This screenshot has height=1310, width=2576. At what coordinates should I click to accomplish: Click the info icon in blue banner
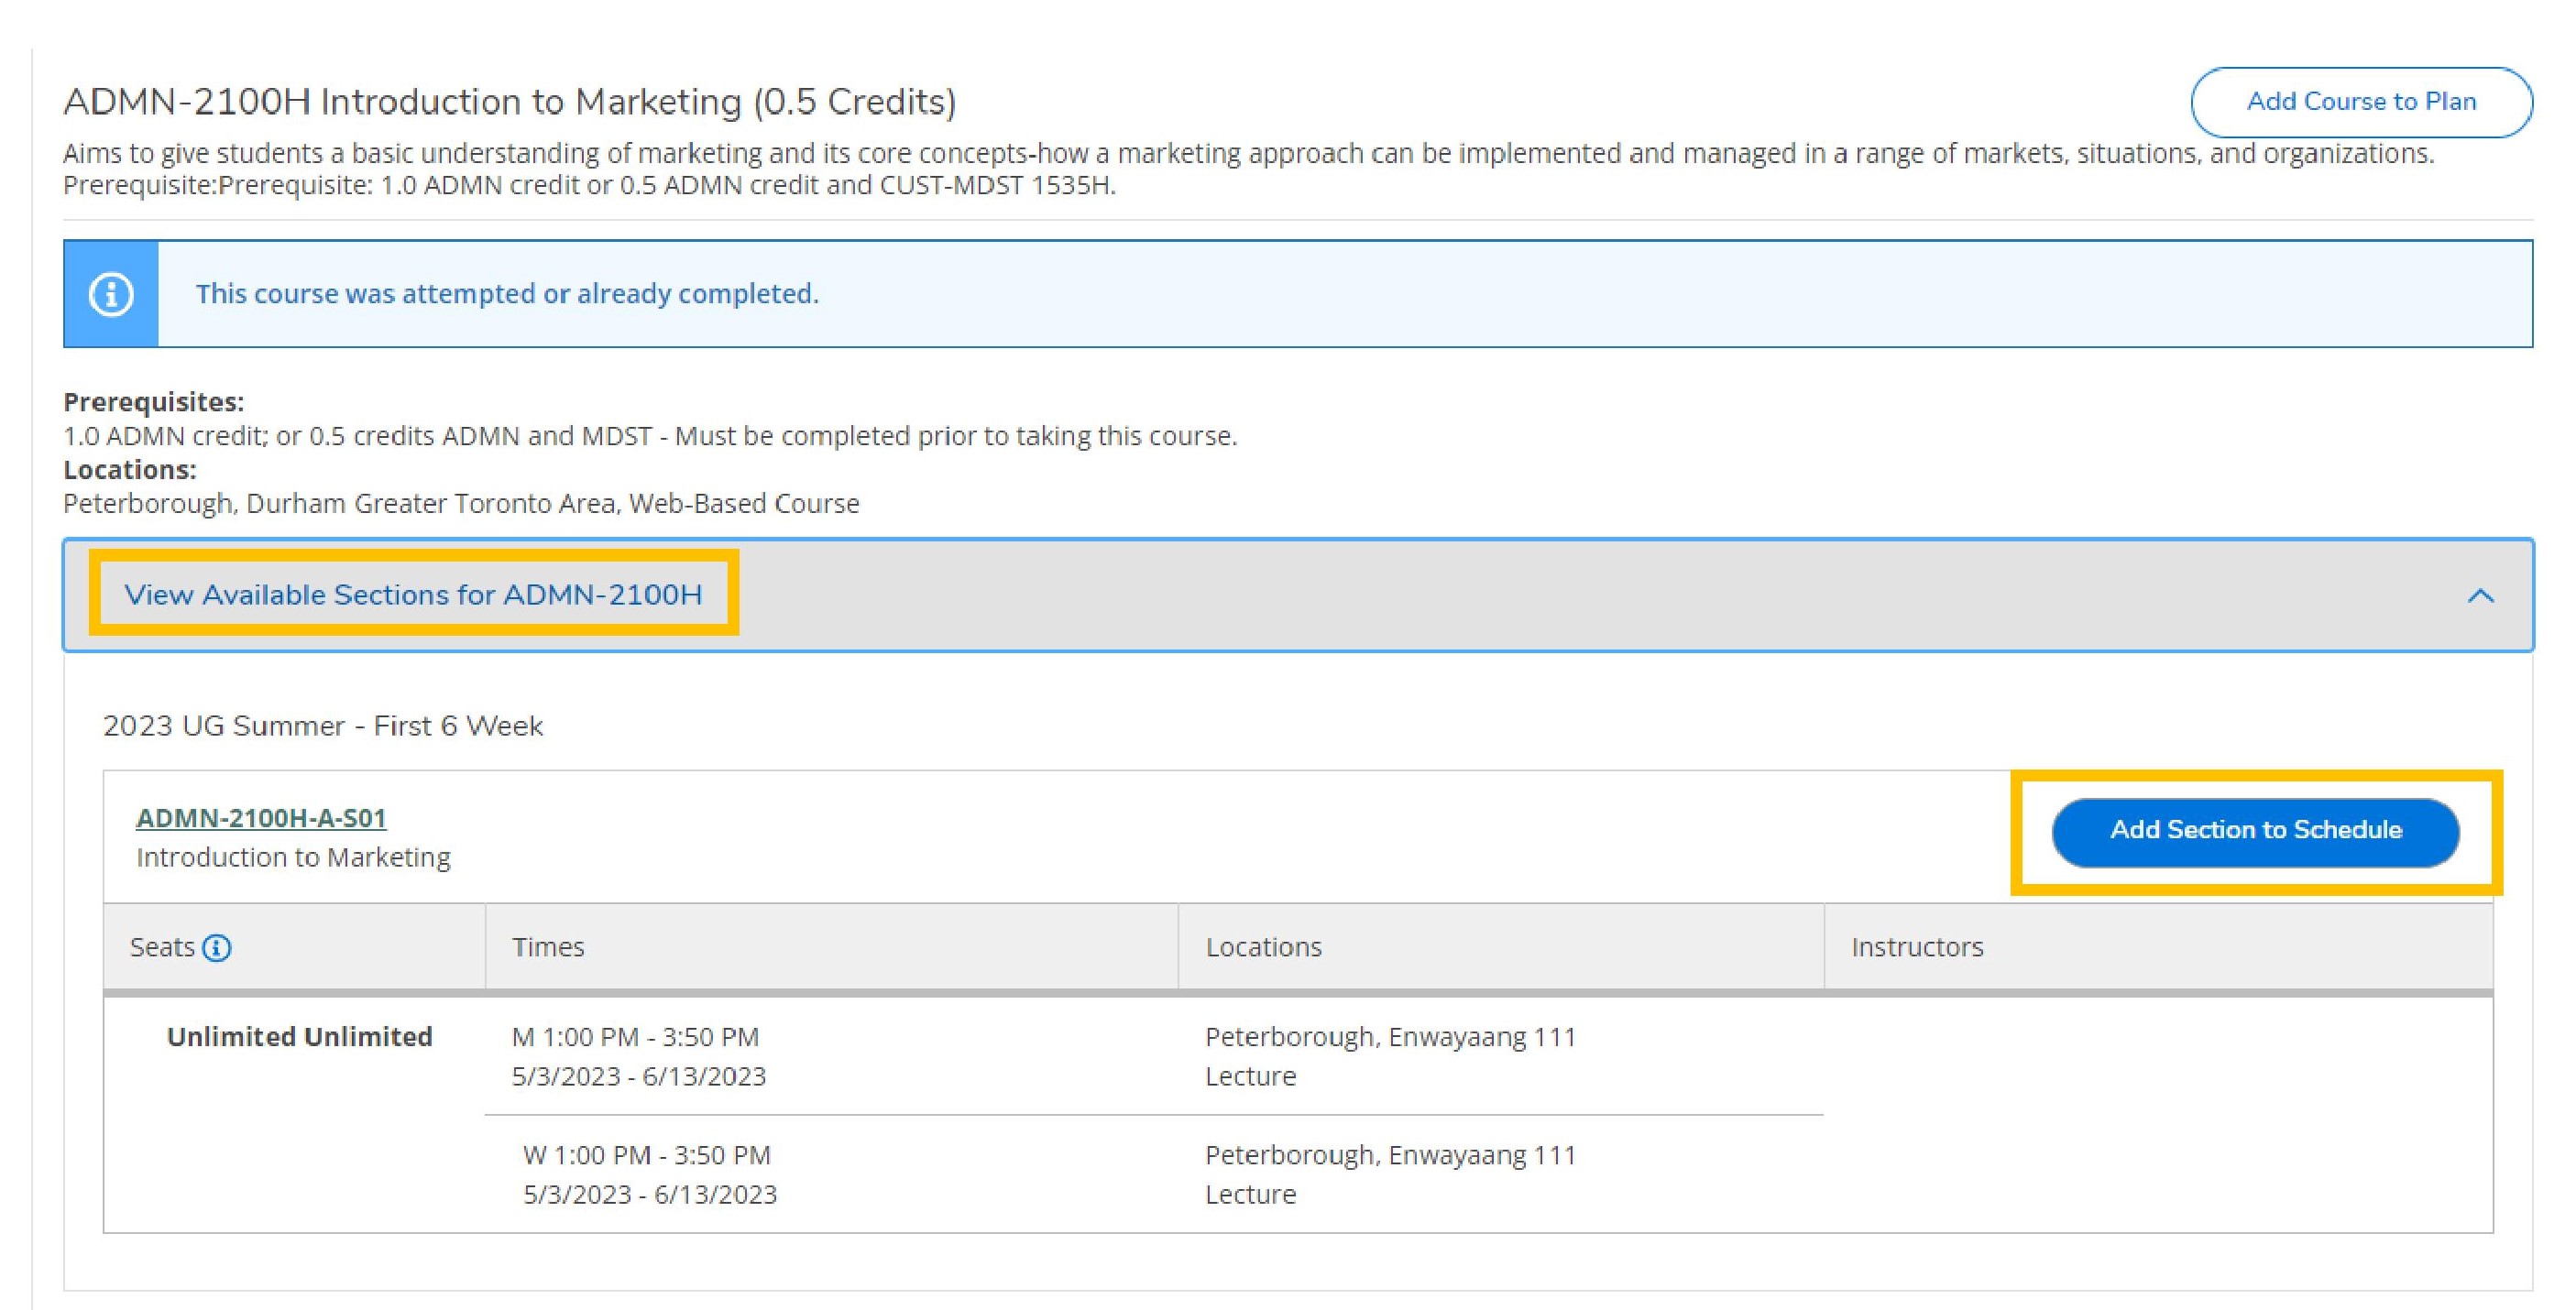click(x=111, y=294)
